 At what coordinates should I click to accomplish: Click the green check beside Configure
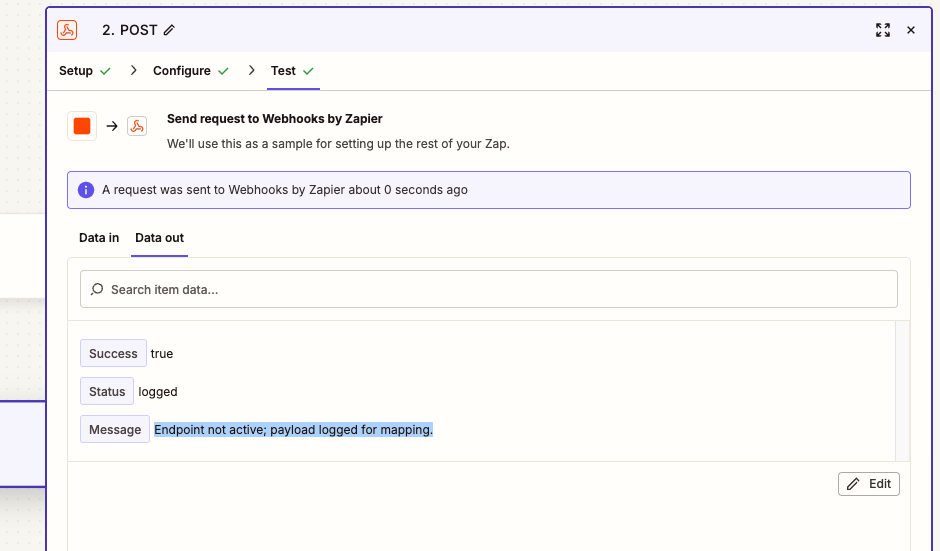[224, 71]
